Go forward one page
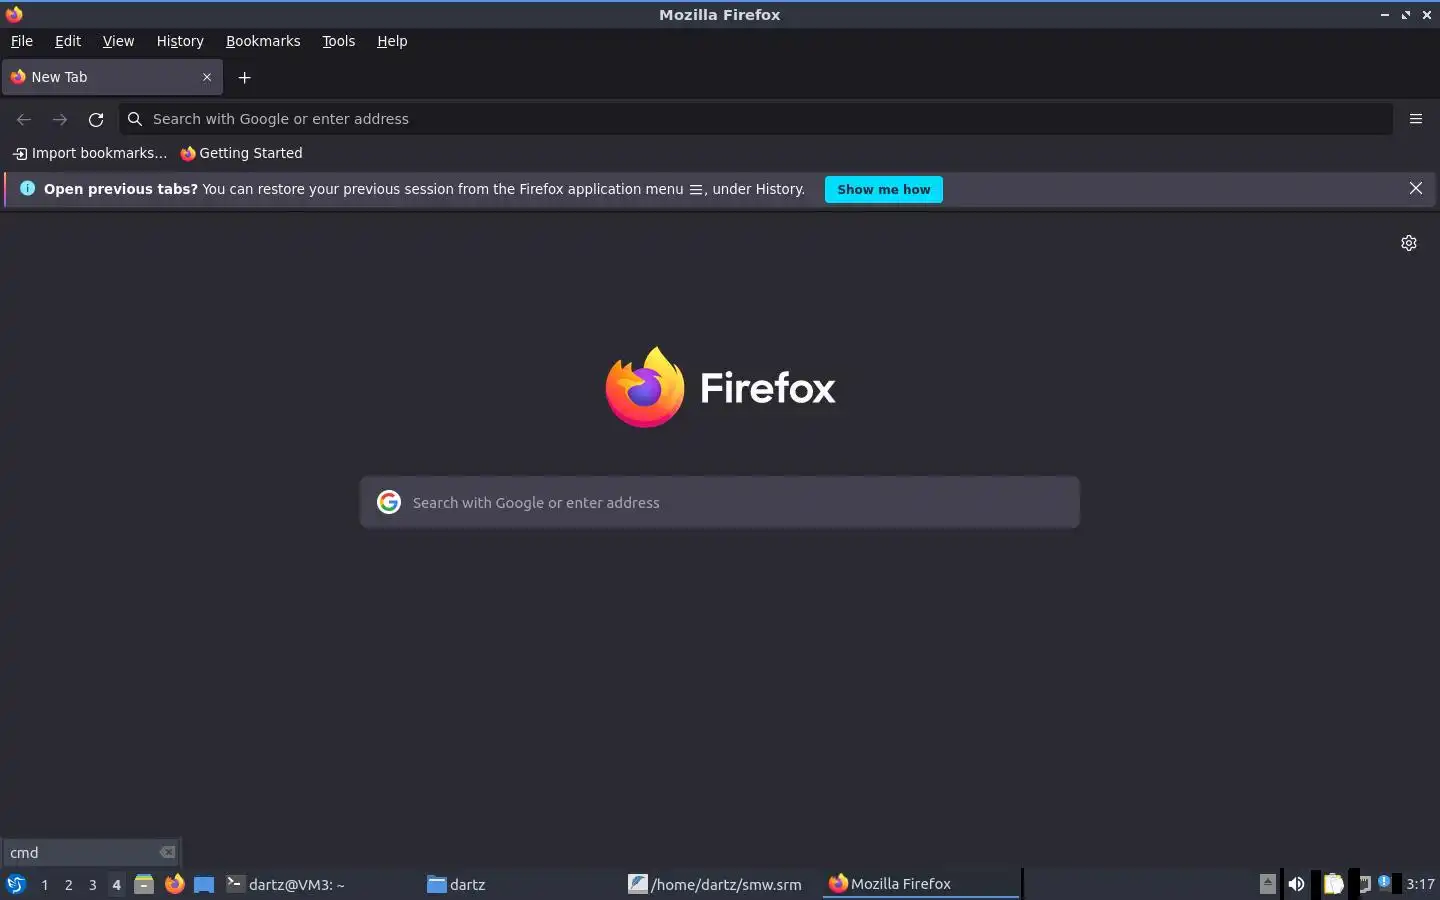This screenshot has height=900, width=1440. [x=60, y=119]
